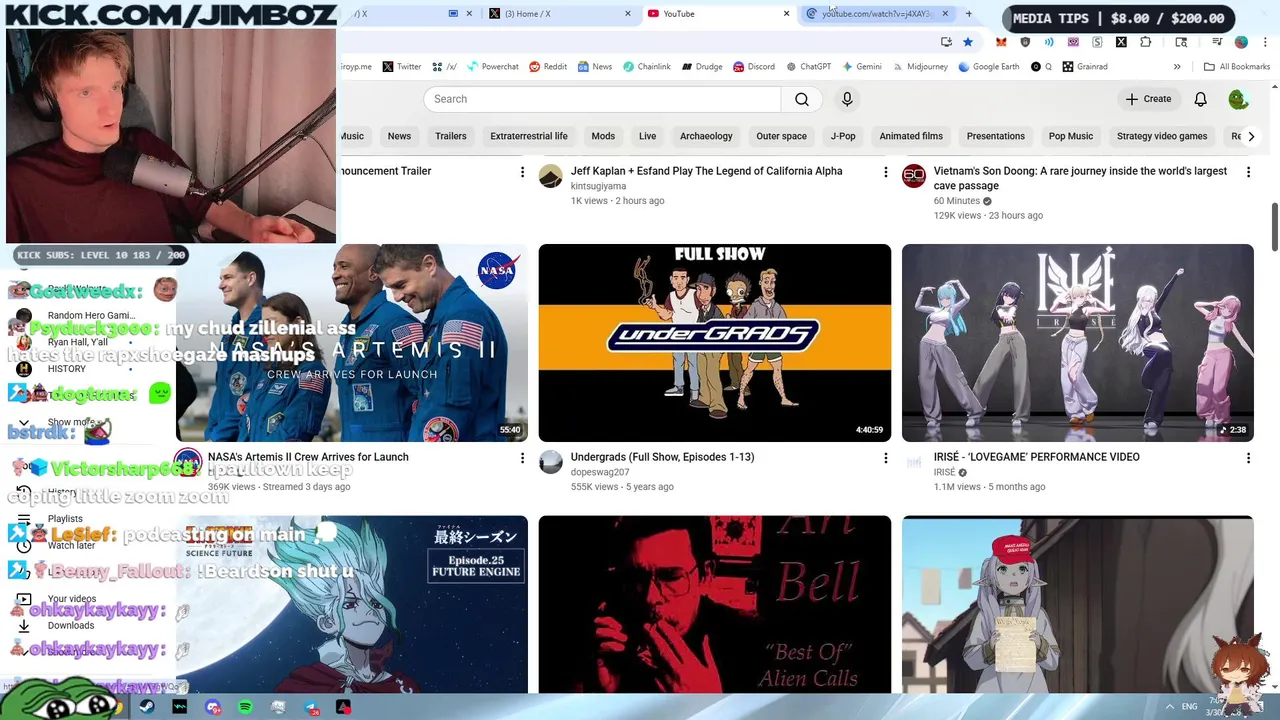Click the Create button

point(1148,99)
